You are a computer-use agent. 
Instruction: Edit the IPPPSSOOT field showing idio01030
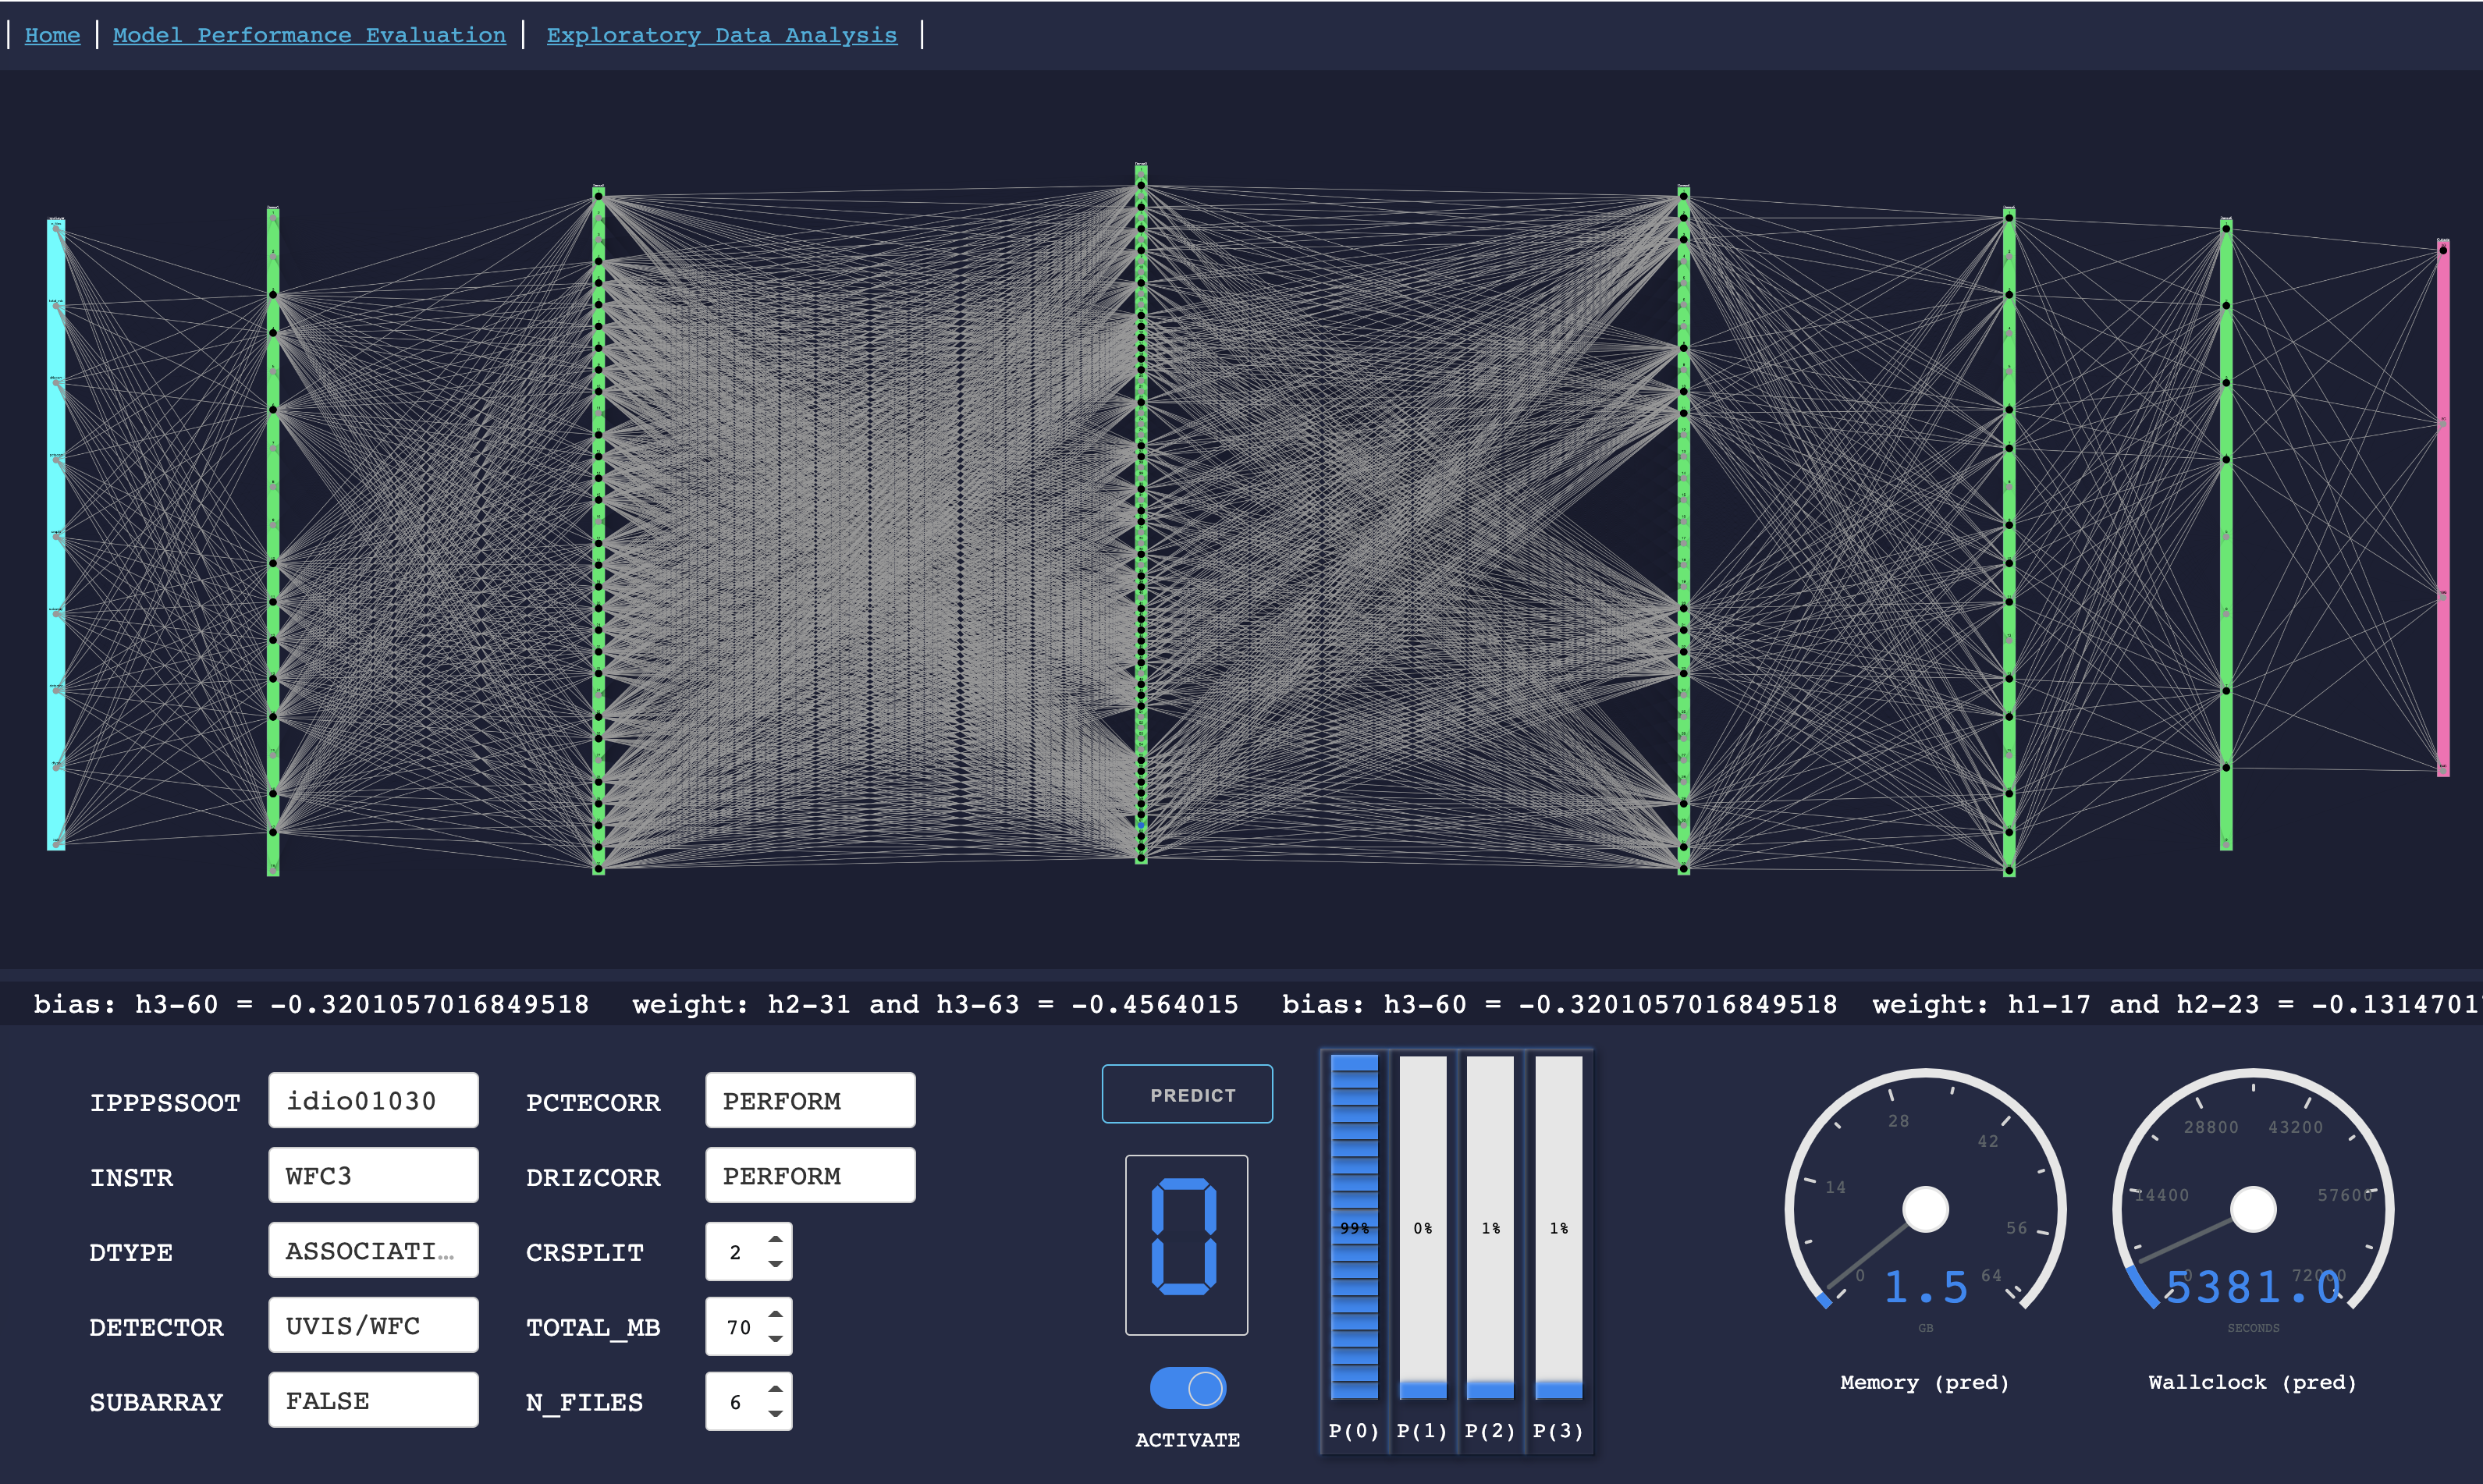(x=372, y=1100)
